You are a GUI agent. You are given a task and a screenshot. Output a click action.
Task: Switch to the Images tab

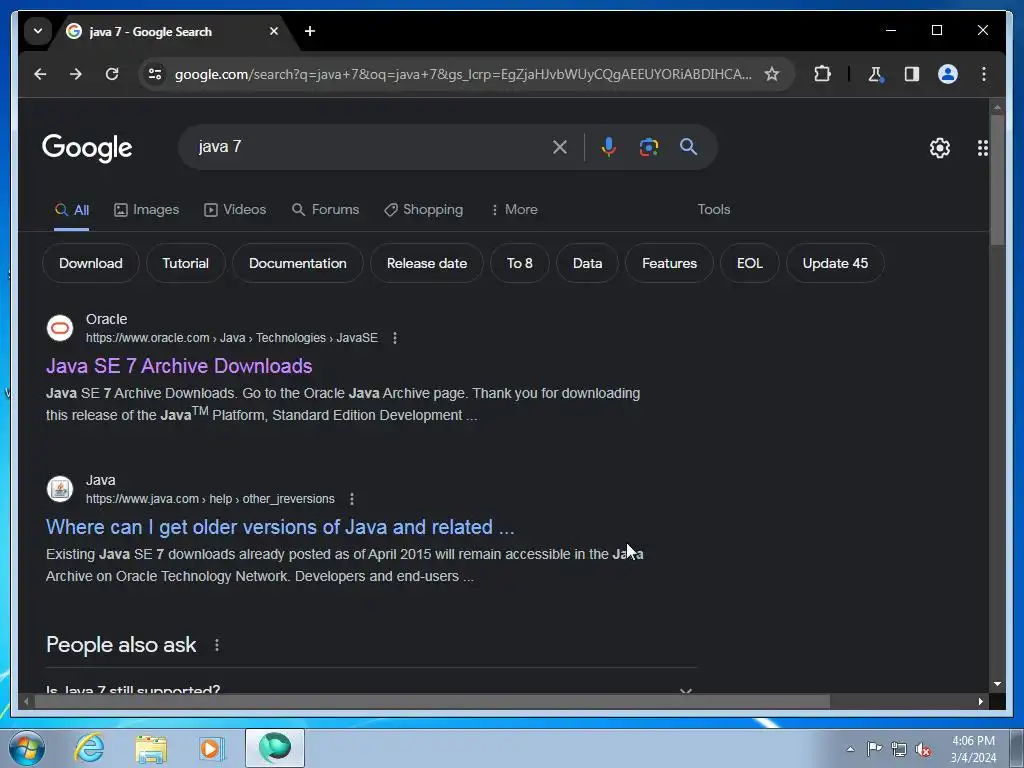146,210
